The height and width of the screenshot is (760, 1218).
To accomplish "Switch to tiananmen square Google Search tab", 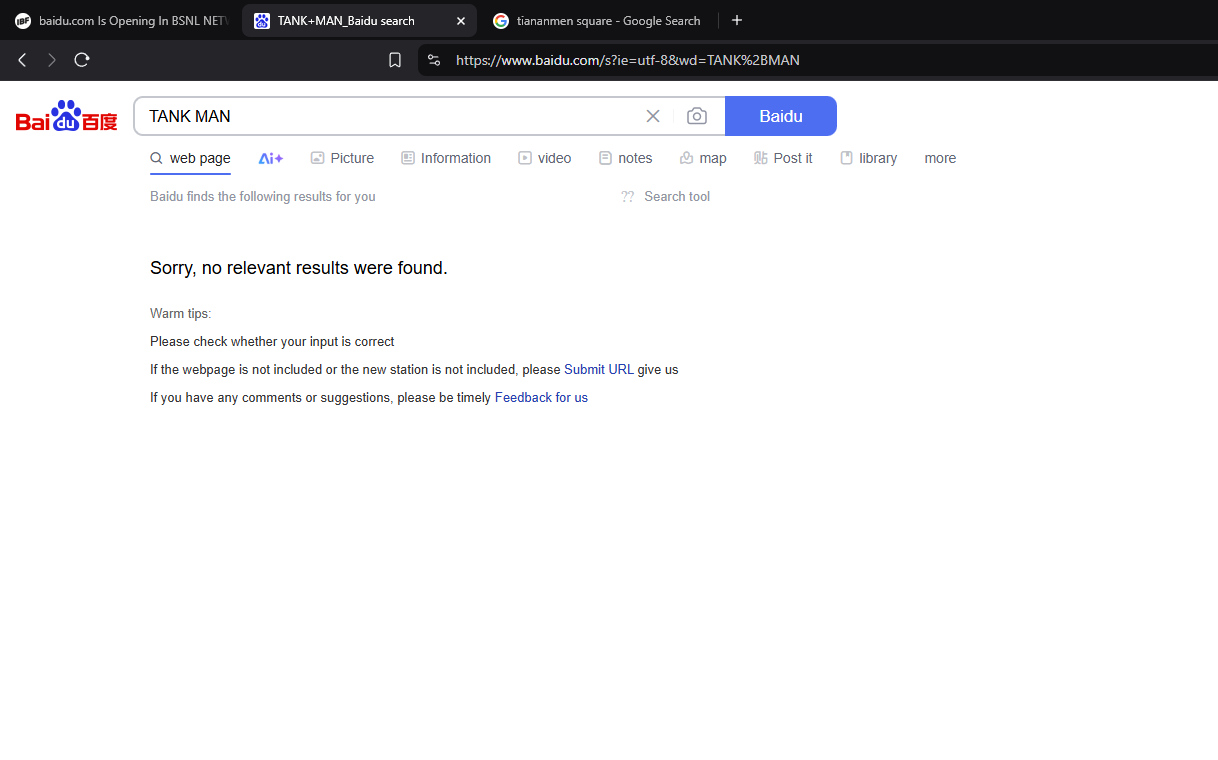I will [x=598, y=21].
